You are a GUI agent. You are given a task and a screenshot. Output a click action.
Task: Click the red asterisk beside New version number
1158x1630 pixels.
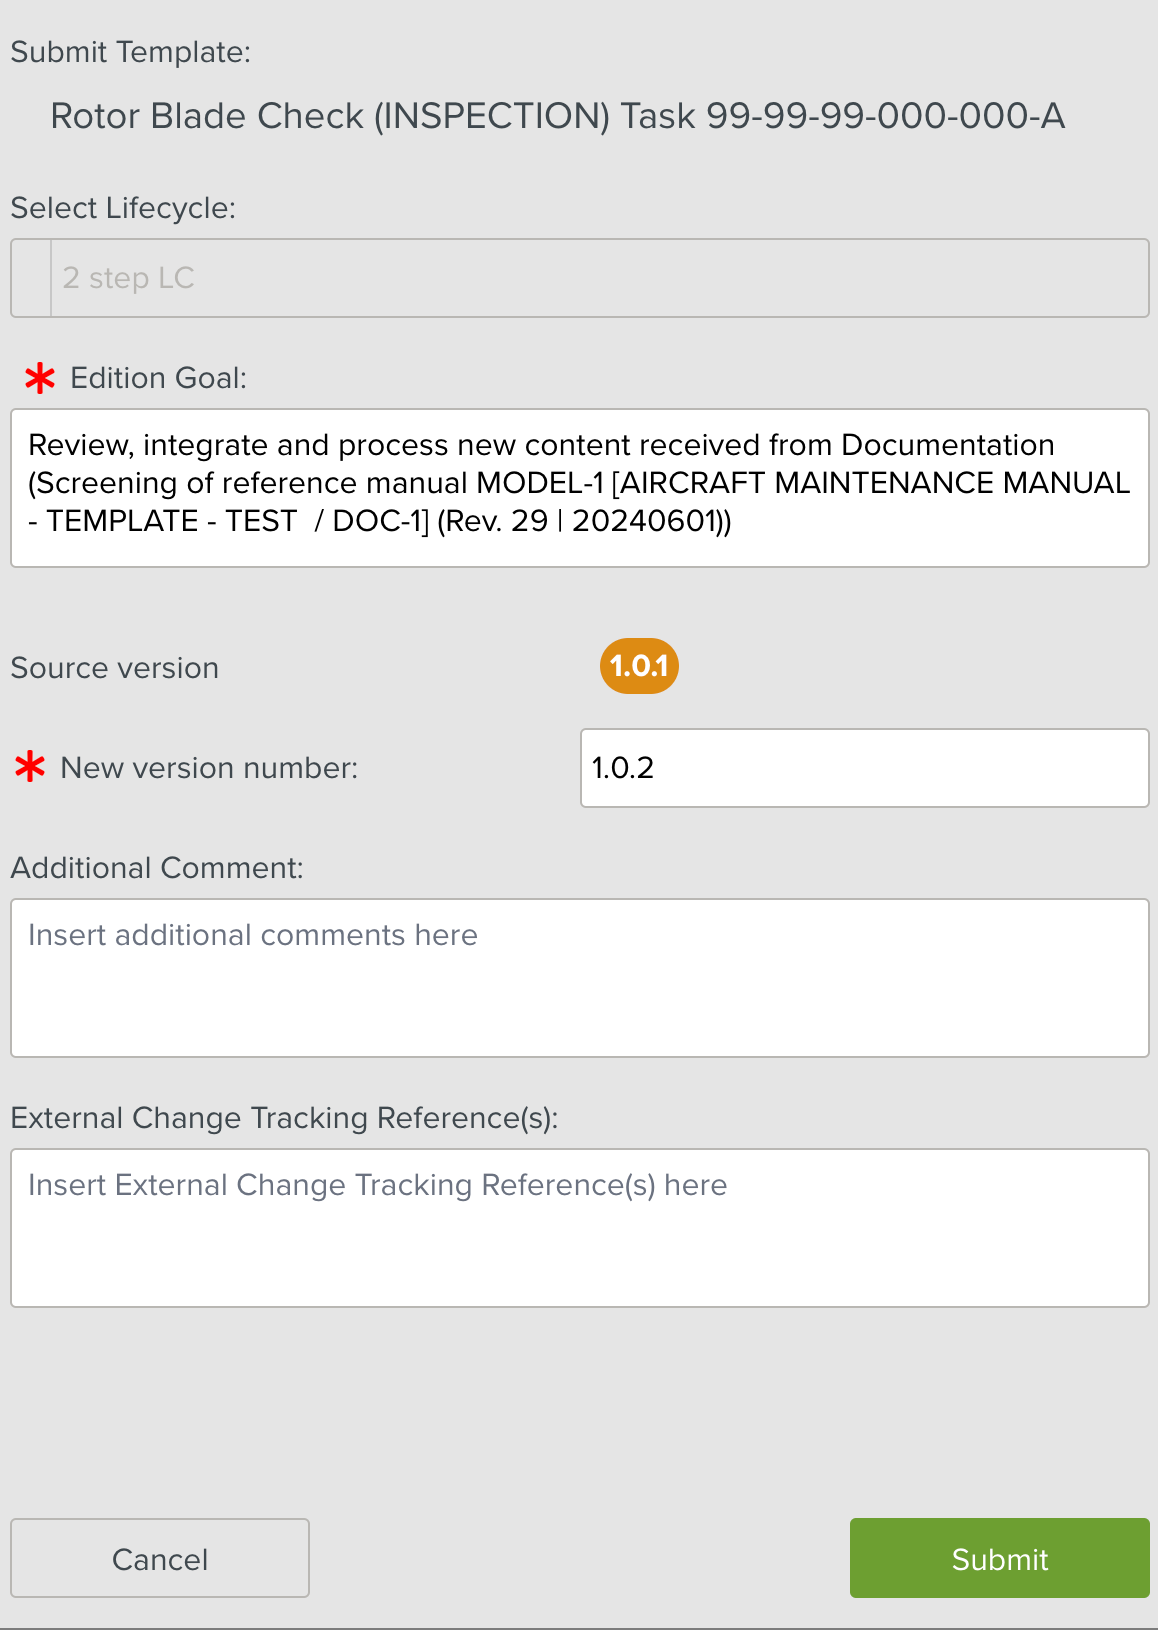30,768
